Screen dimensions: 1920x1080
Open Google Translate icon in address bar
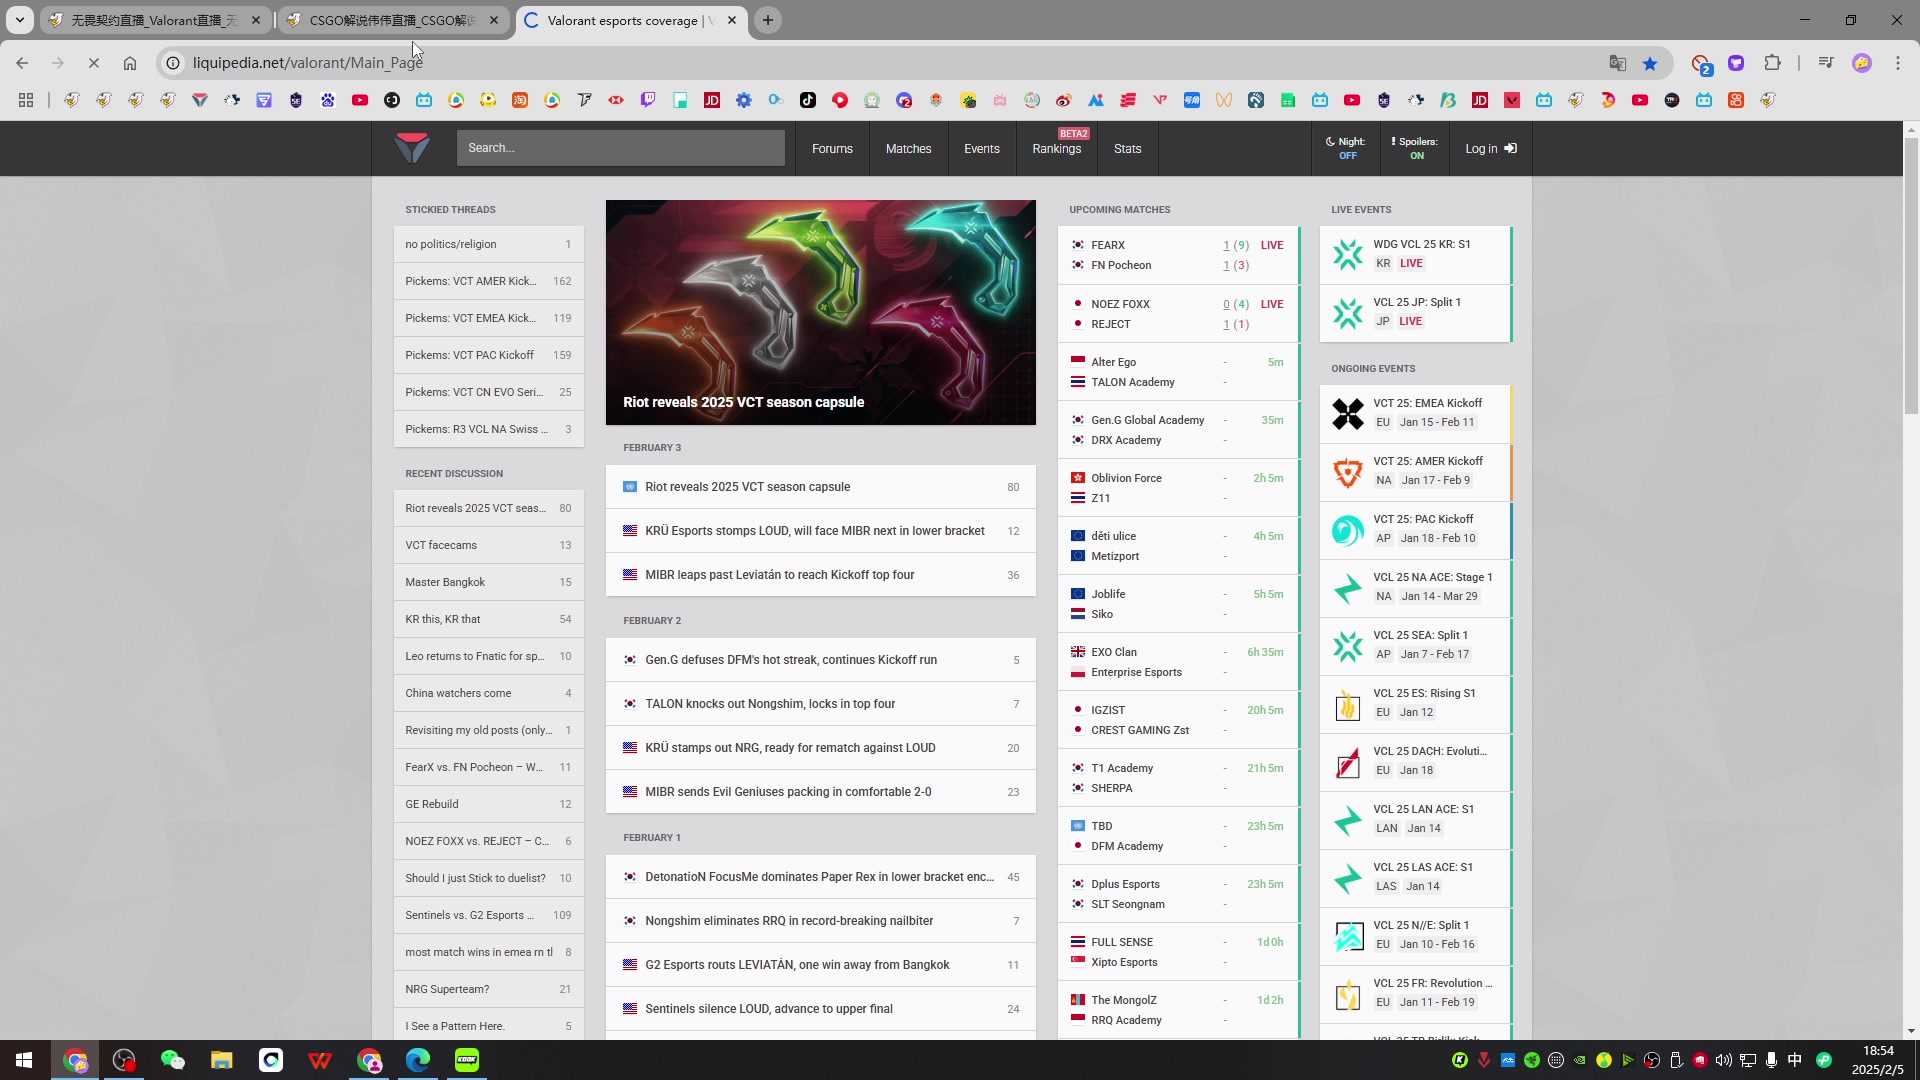click(x=1618, y=63)
